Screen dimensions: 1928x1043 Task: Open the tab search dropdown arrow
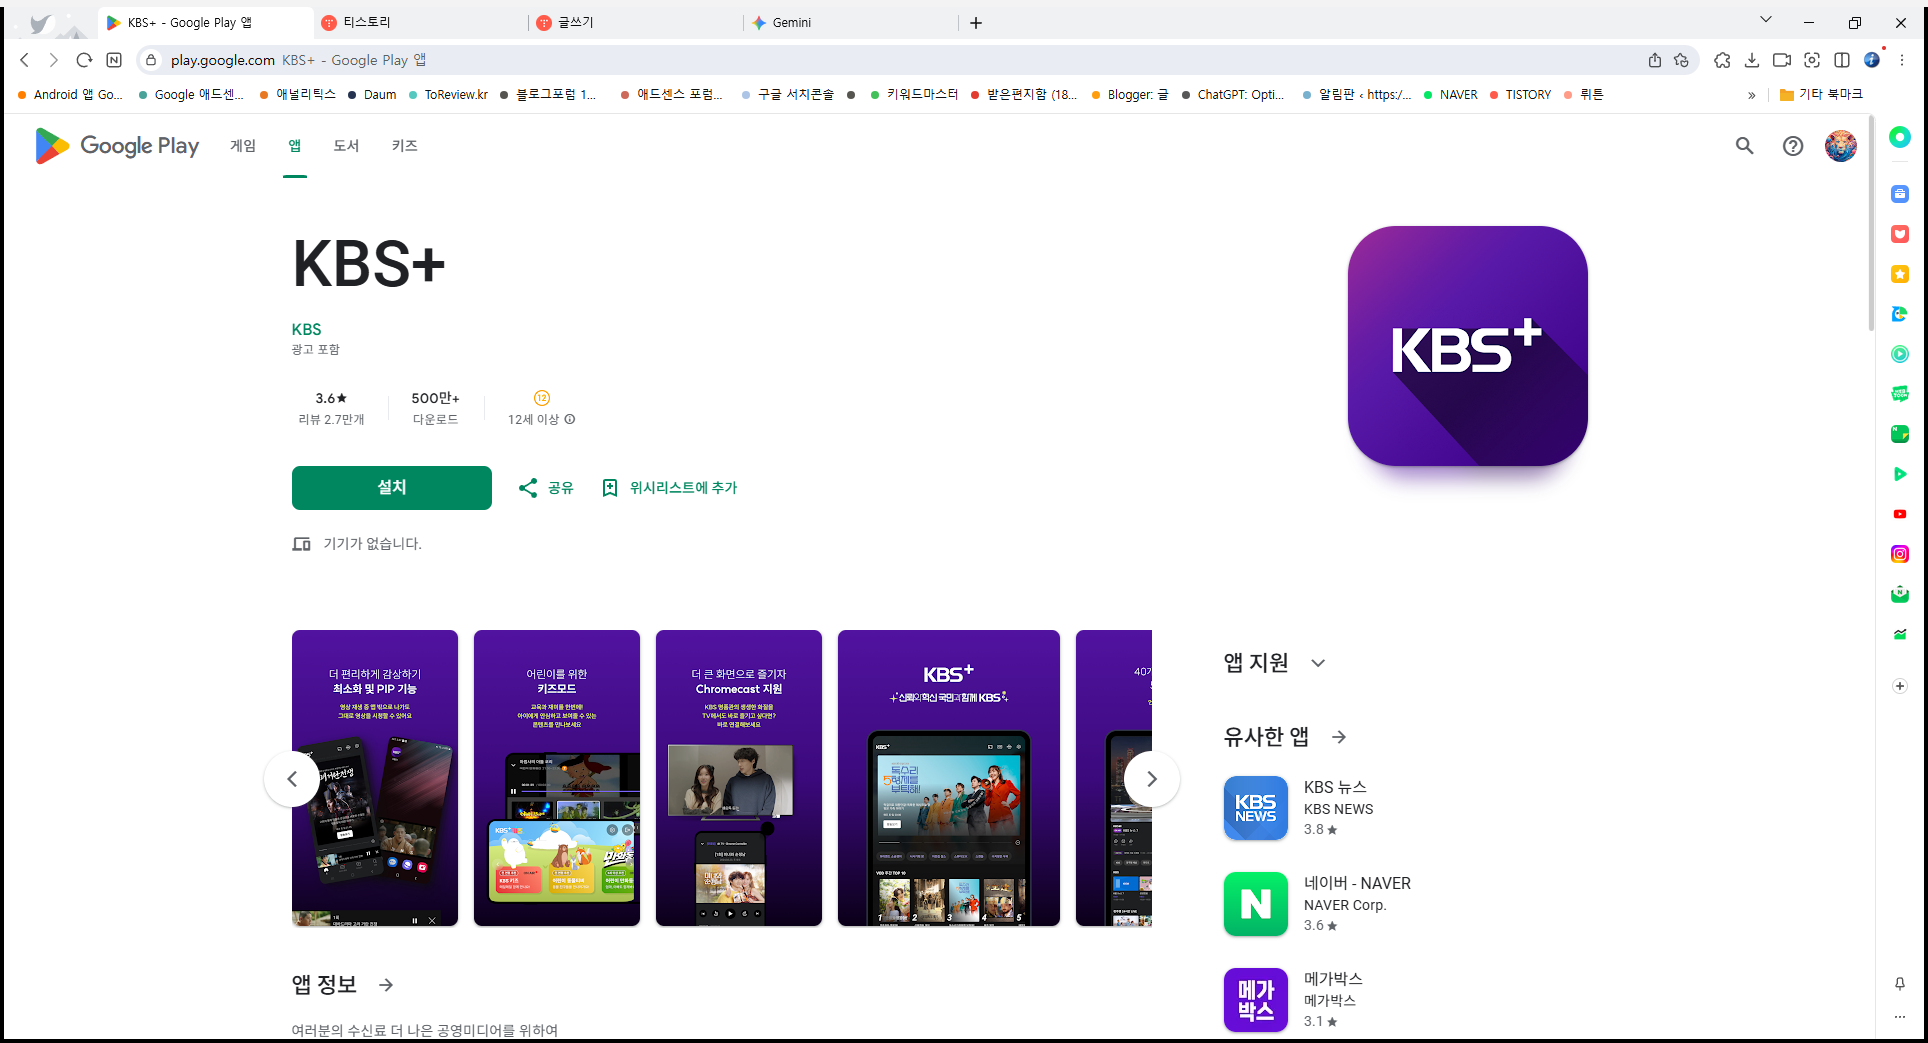[x=1766, y=19]
